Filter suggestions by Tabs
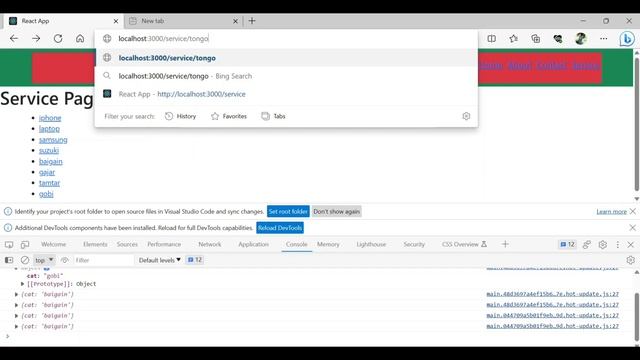Image resolution: width=640 pixels, height=360 pixels. 273,116
